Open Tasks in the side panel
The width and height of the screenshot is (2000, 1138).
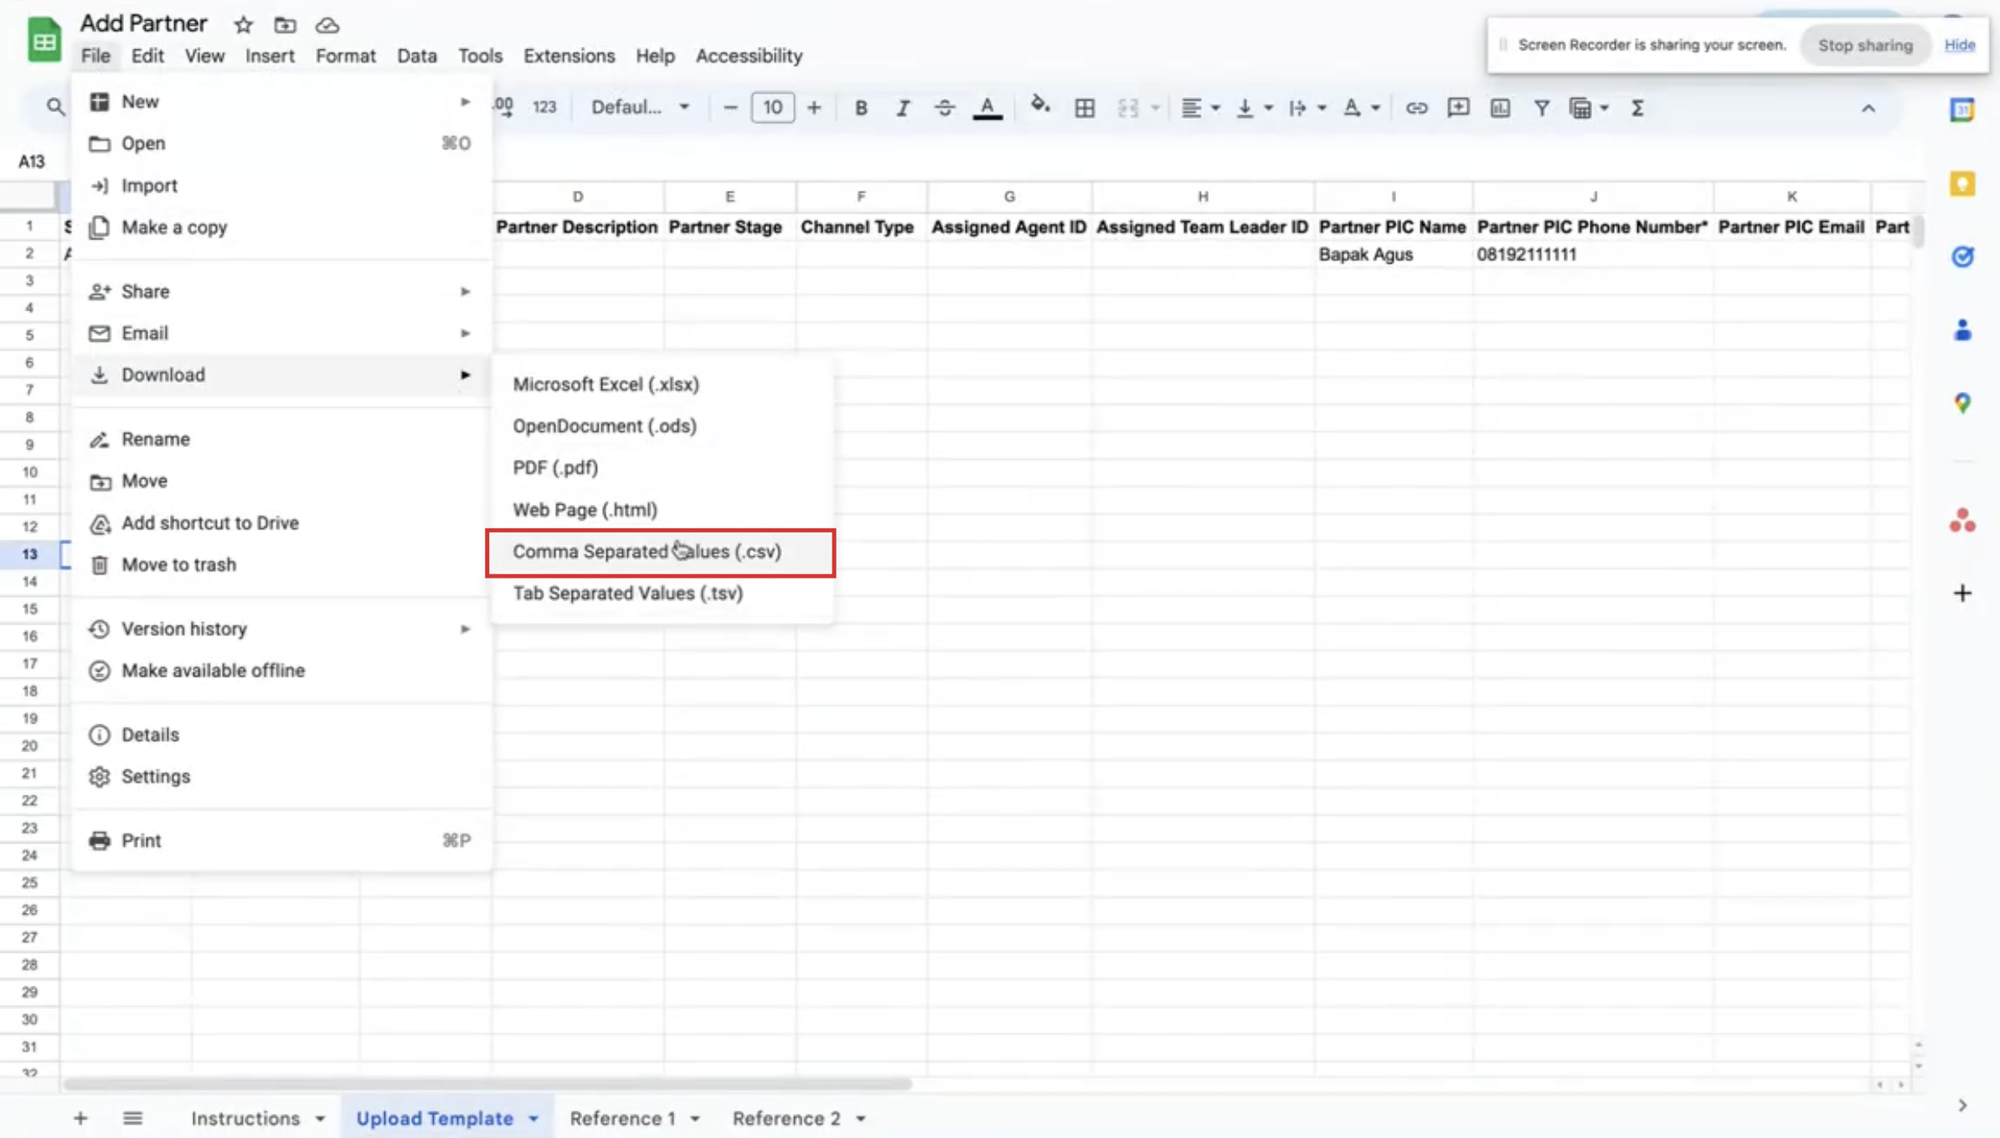coord(1962,257)
